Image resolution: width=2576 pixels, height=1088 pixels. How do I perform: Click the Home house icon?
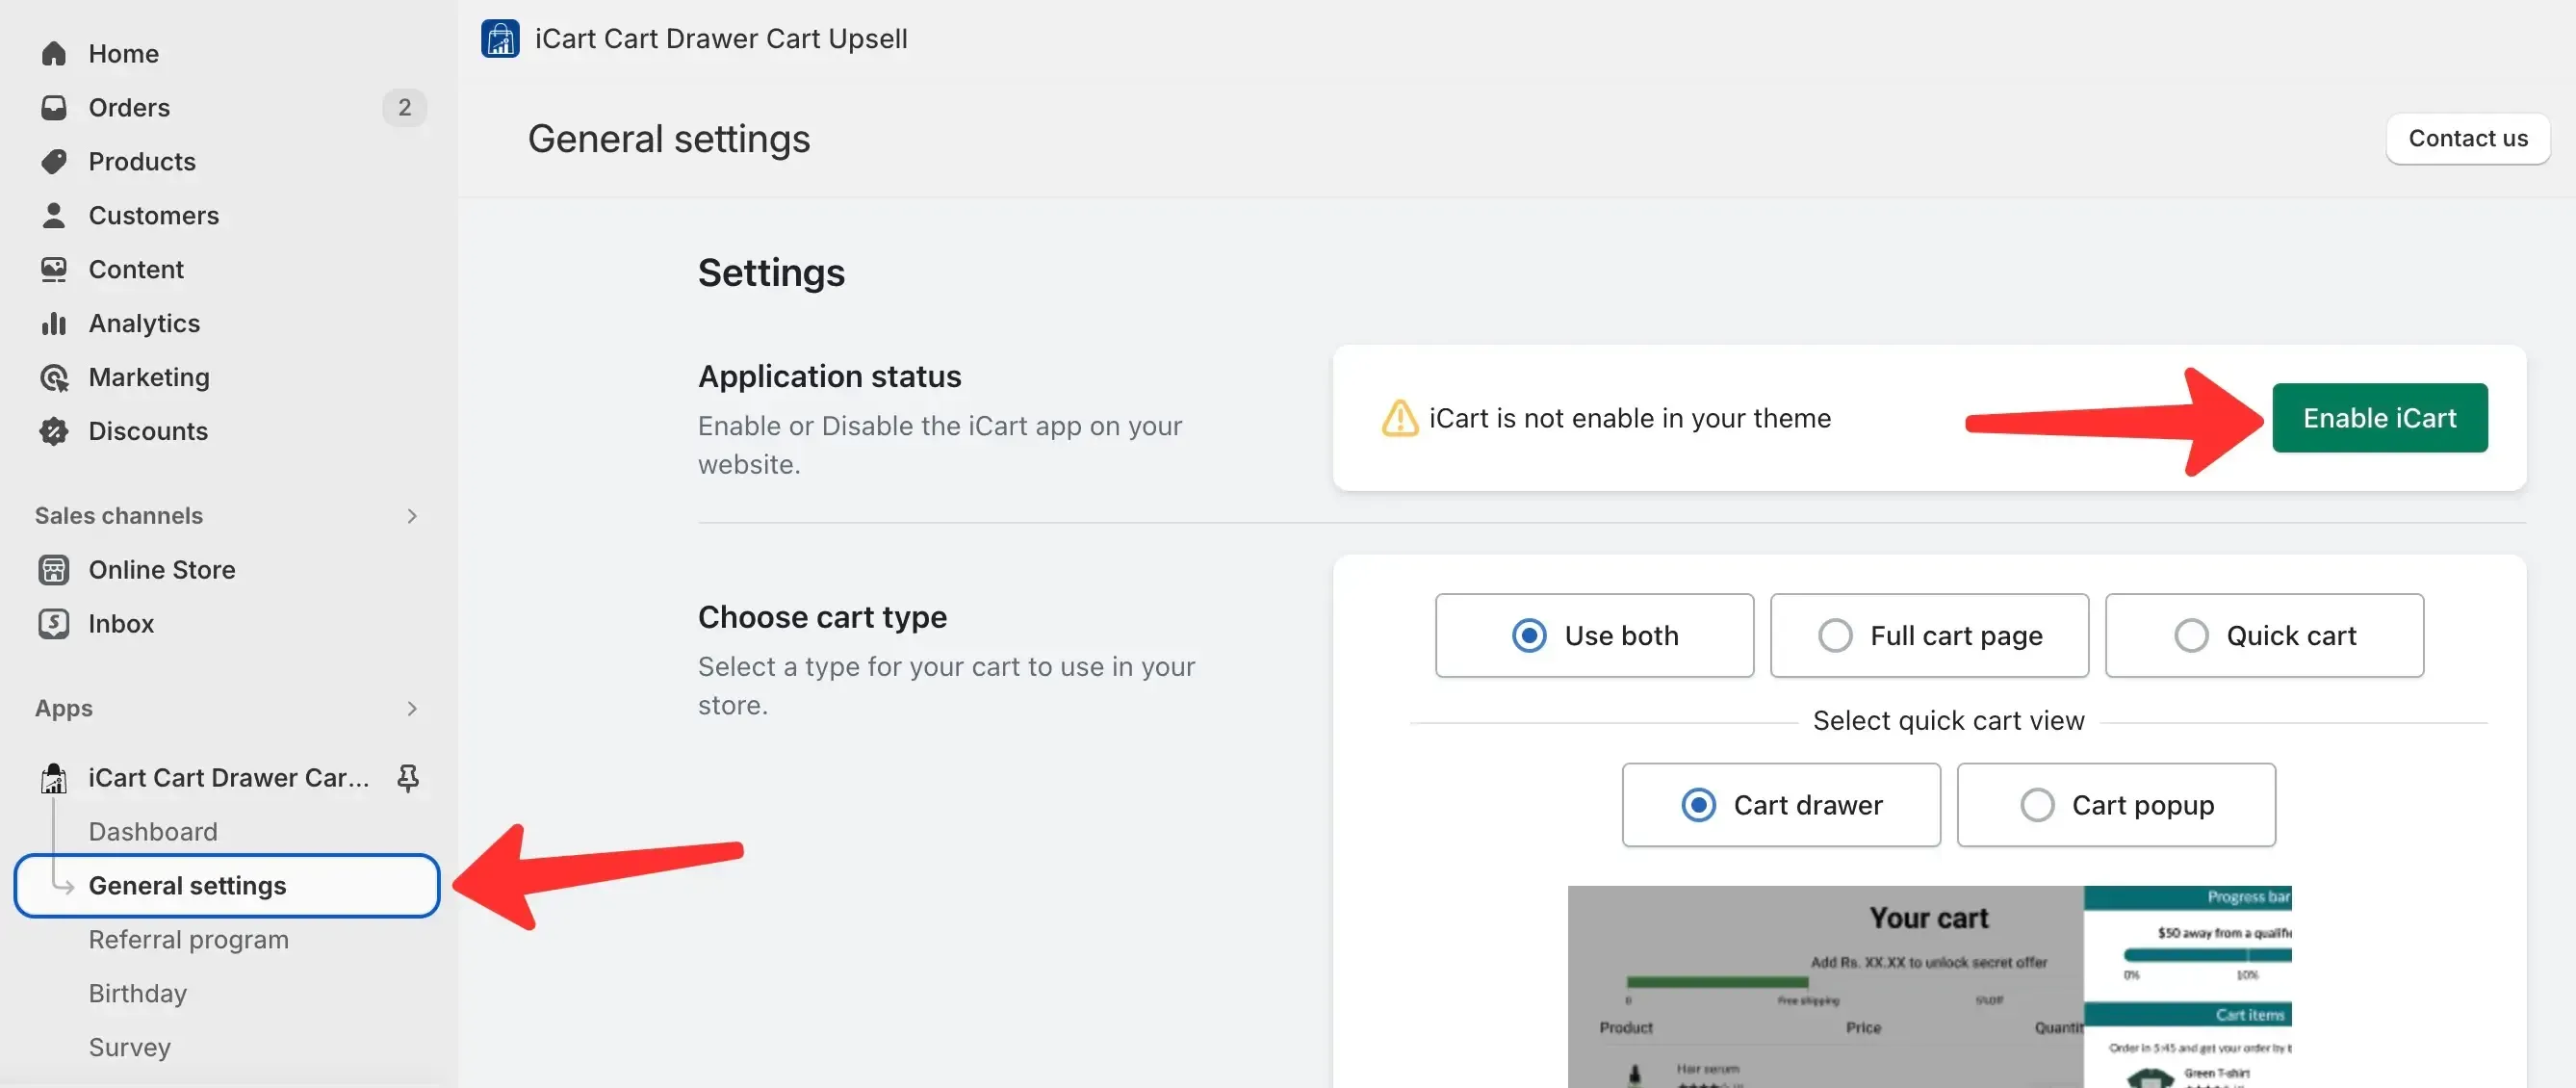pyautogui.click(x=54, y=53)
